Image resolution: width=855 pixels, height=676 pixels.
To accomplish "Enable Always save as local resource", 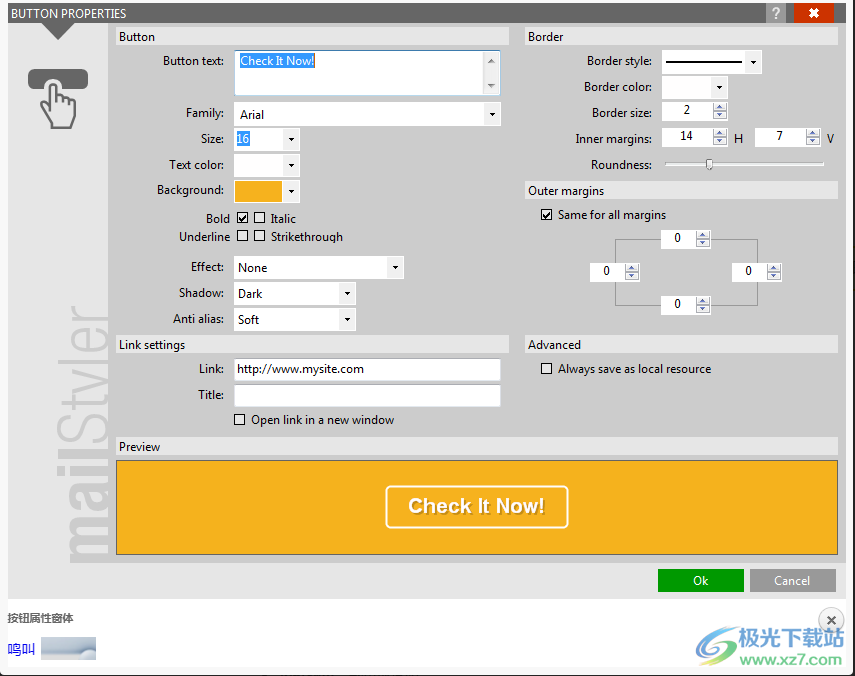I will (x=547, y=368).
